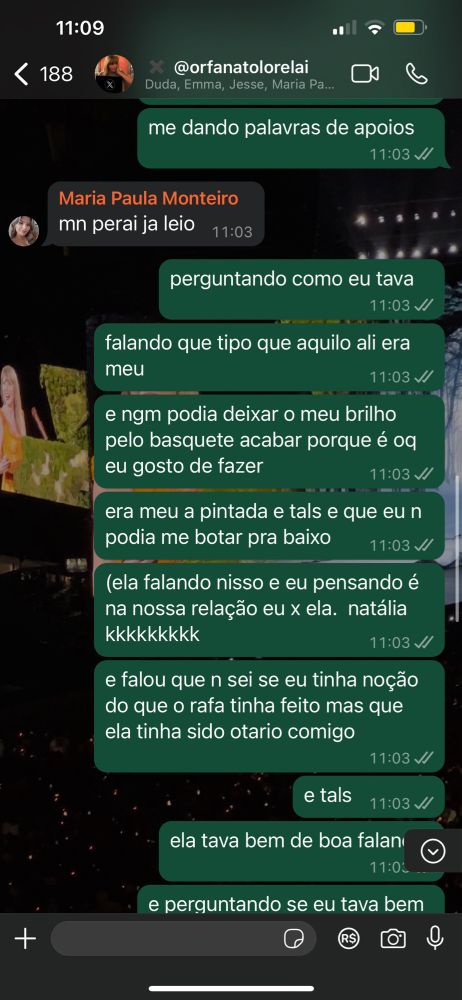Open the group profile picture in header
Image resolution: width=462 pixels, height=1000 pixels.
pos(114,74)
